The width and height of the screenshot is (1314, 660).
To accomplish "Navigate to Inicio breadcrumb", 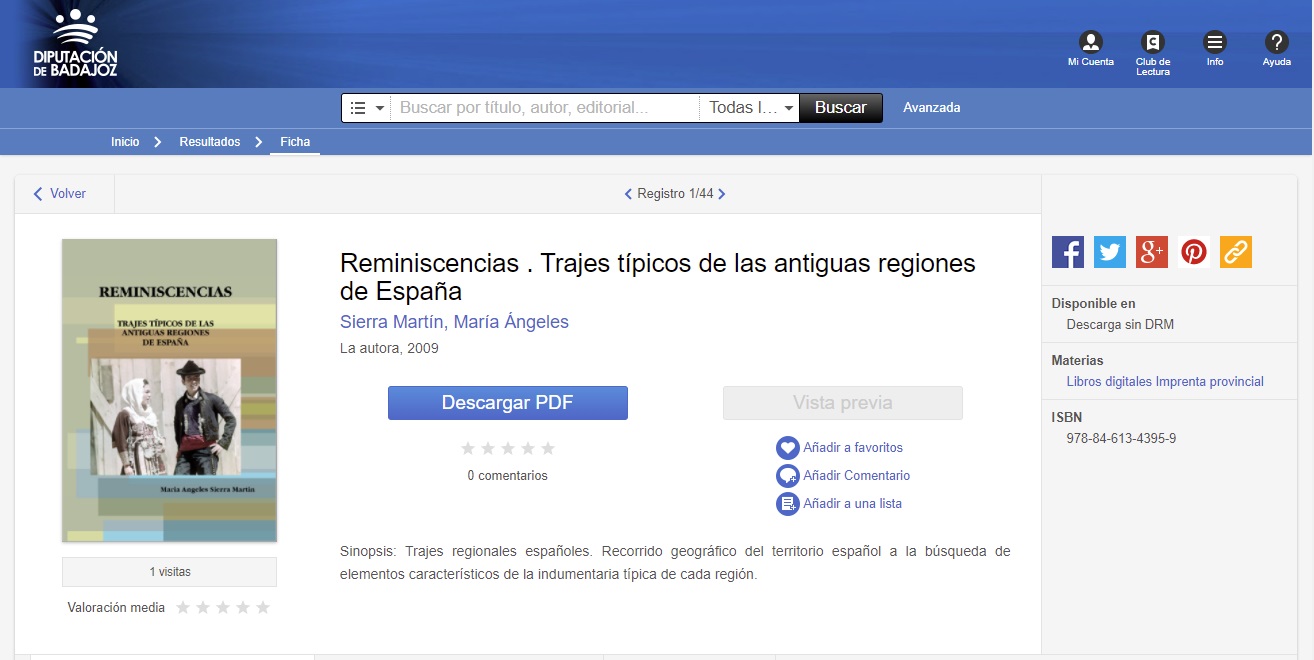I will 125,142.
